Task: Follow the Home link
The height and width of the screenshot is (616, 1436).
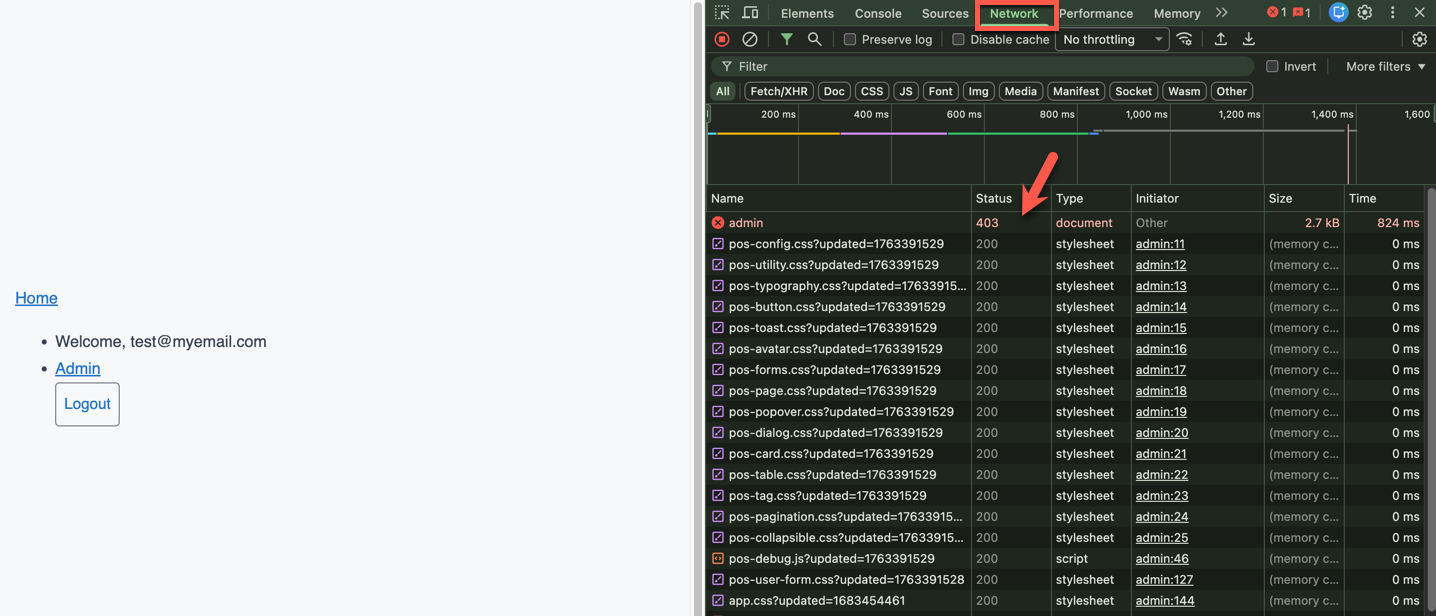Action: pyautogui.click(x=36, y=298)
